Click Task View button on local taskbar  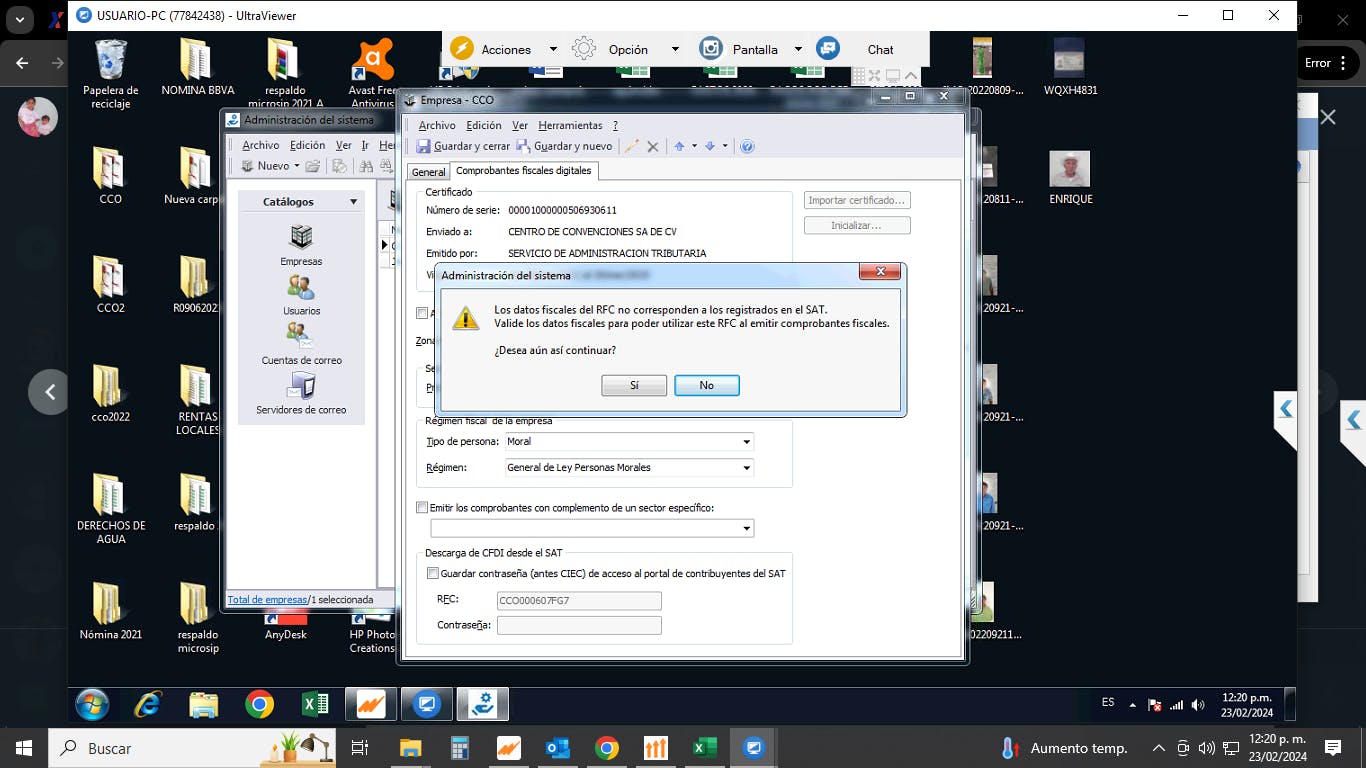tap(360, 748)
